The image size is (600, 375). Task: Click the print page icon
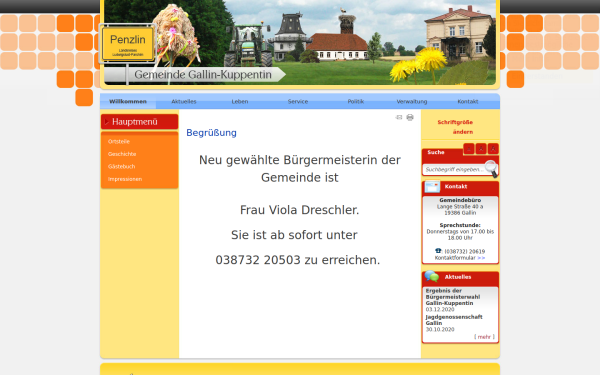click(410, 117)
